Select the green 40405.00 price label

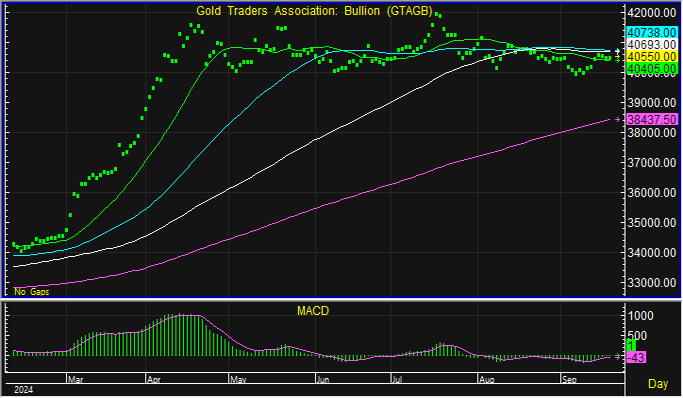click(x=652, y=68)
